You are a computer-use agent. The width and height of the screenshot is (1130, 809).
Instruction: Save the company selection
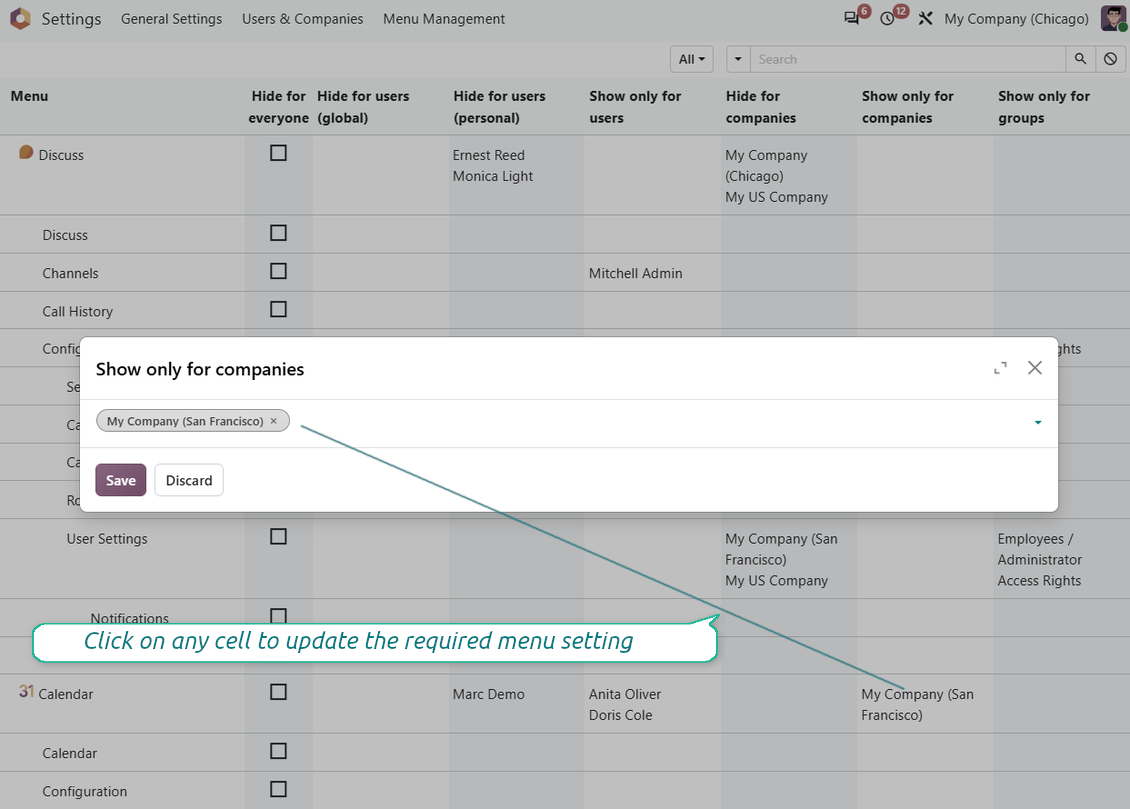(x=121, y=481)
